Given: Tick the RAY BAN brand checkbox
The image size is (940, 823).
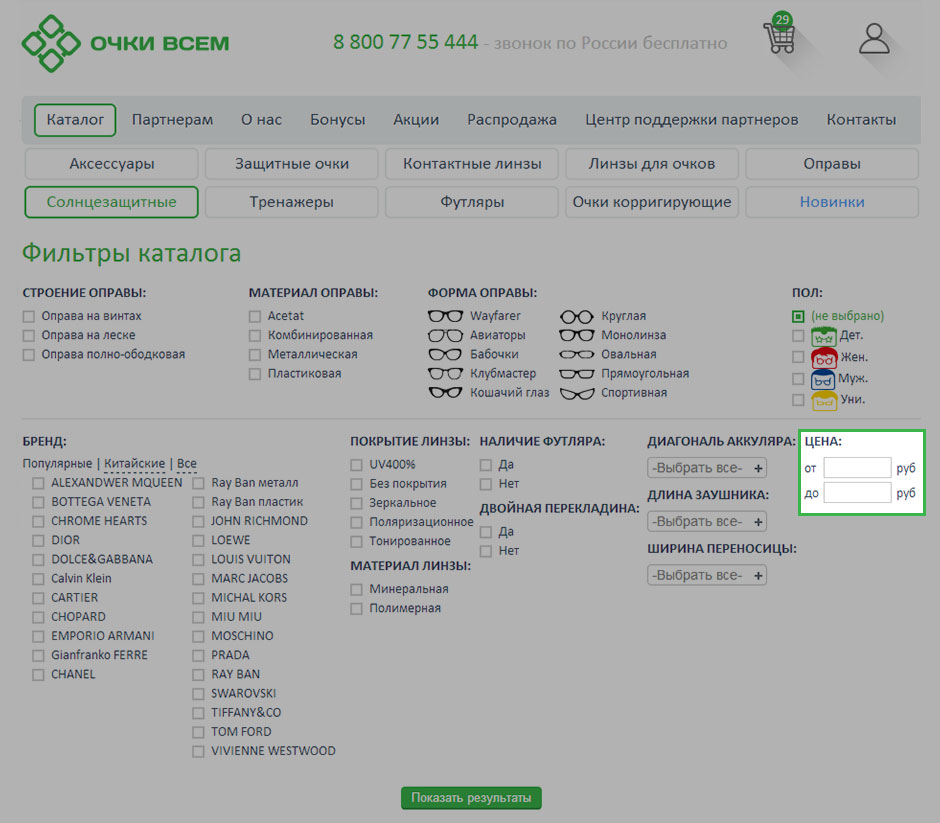Looking at the screenshot, I should click(198, 675).
